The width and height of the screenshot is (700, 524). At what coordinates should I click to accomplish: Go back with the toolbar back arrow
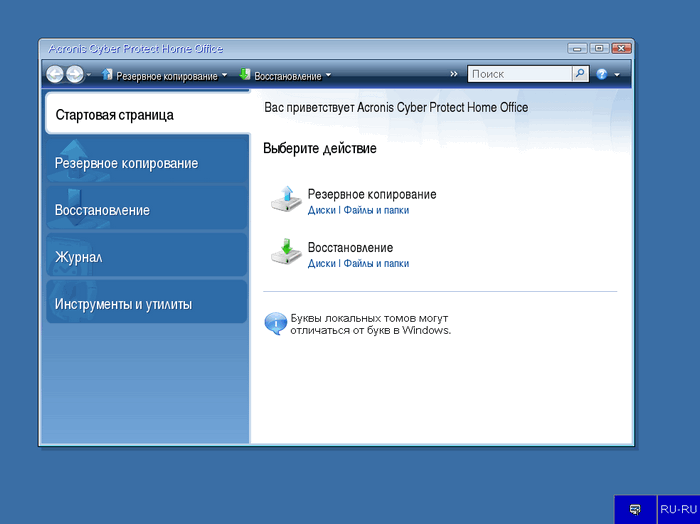point(55,74)
